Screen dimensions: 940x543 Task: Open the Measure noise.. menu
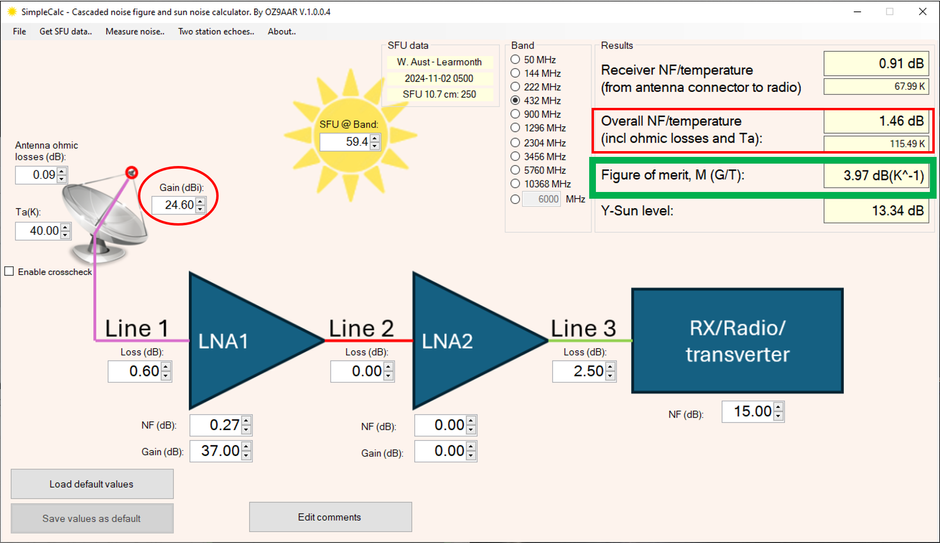135,32
